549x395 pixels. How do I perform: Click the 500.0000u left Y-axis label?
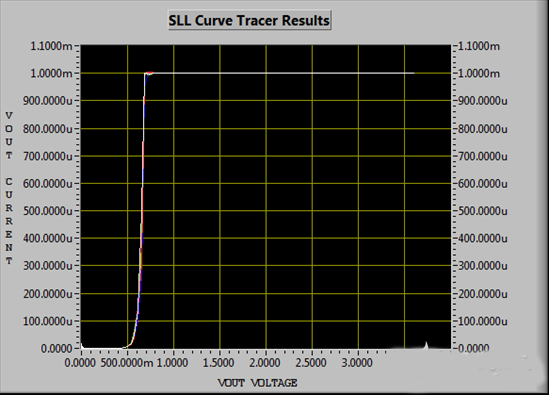click(x=48, y=211)
